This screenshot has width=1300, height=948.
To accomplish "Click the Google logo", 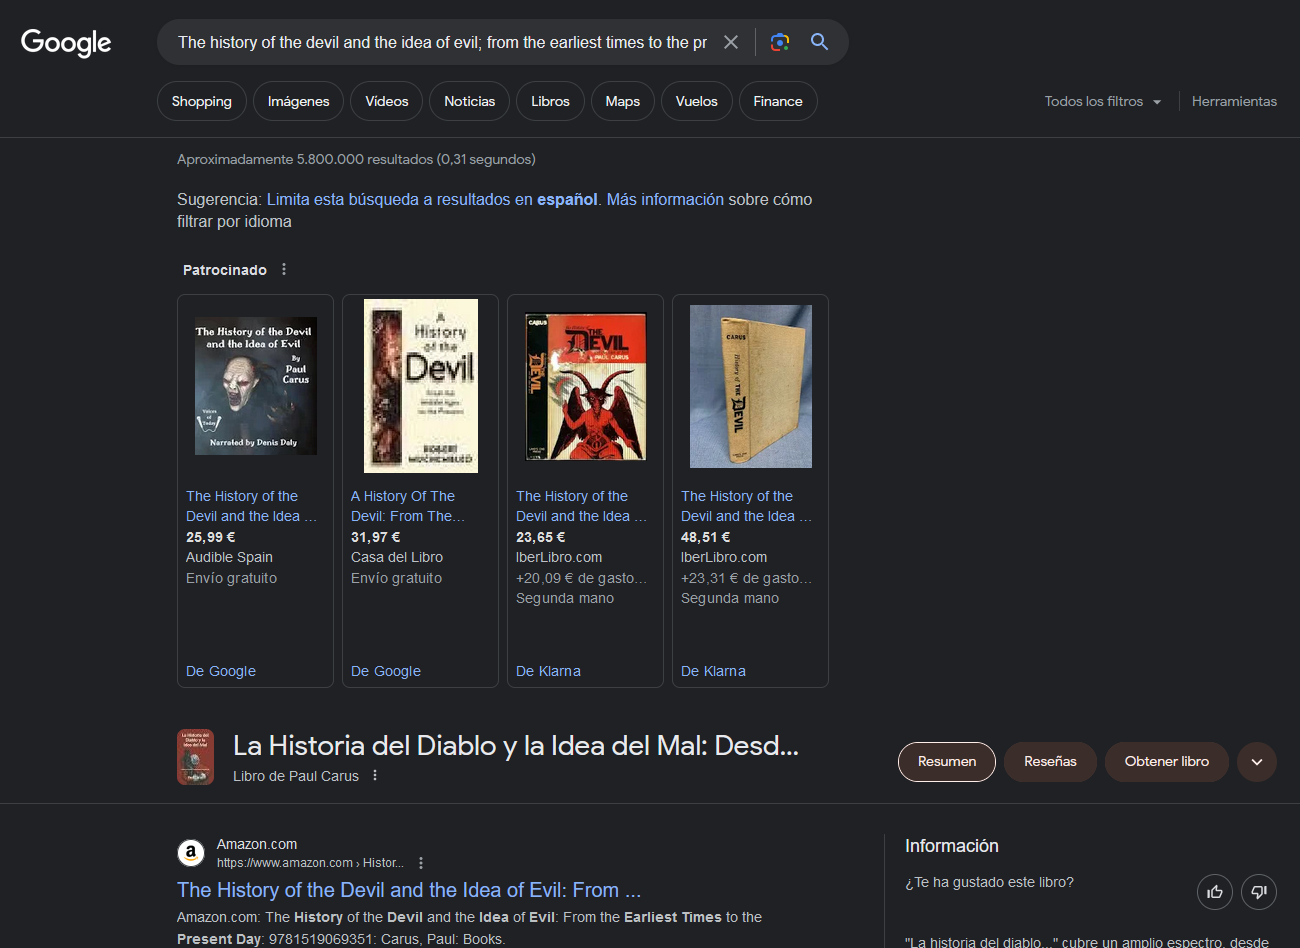I will pos(66,42).
